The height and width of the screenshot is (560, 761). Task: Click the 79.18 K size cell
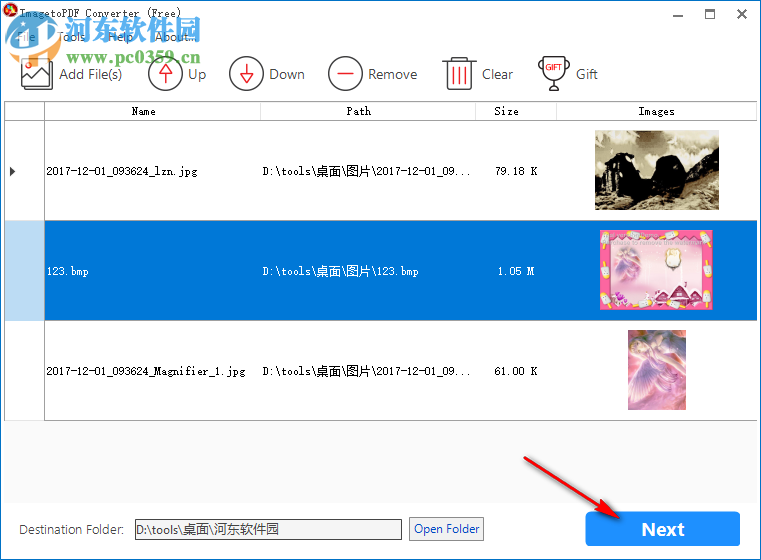[516, 171]
